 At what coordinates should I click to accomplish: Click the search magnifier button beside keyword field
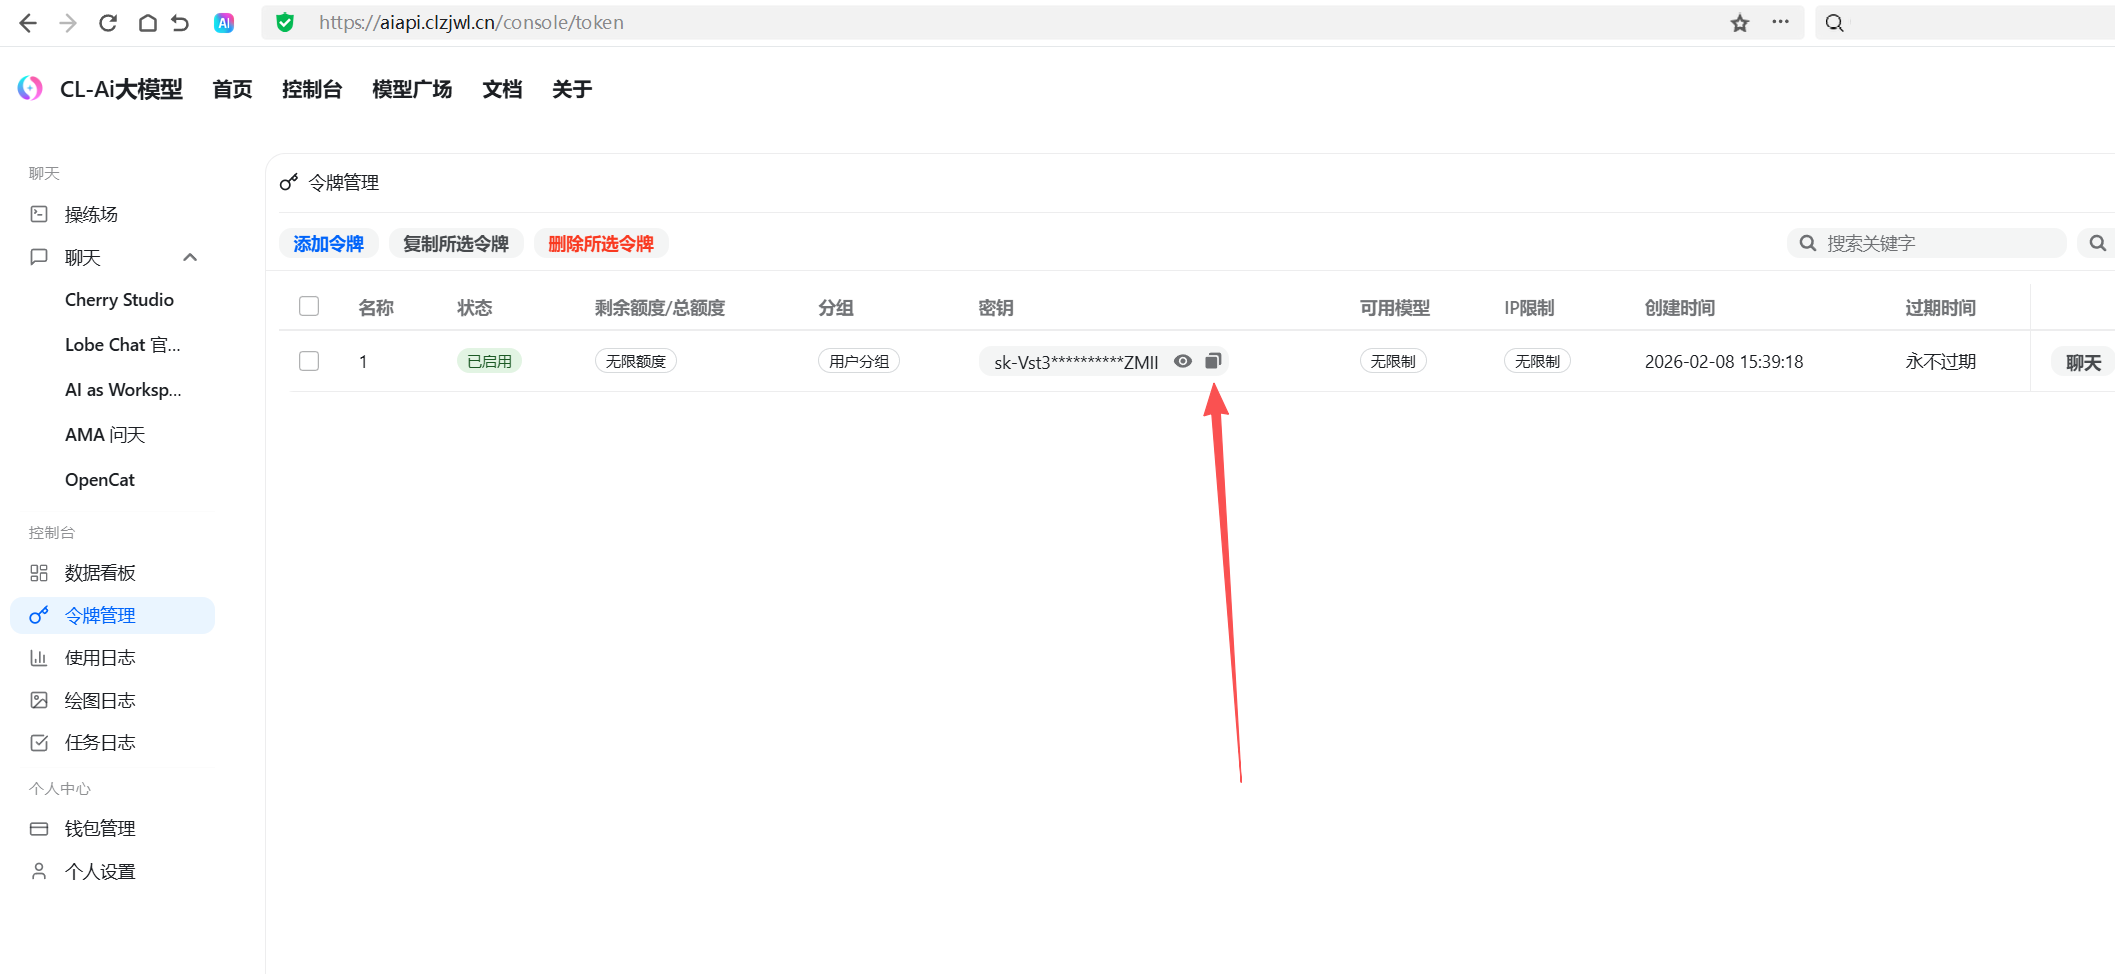coord(2097,243)
